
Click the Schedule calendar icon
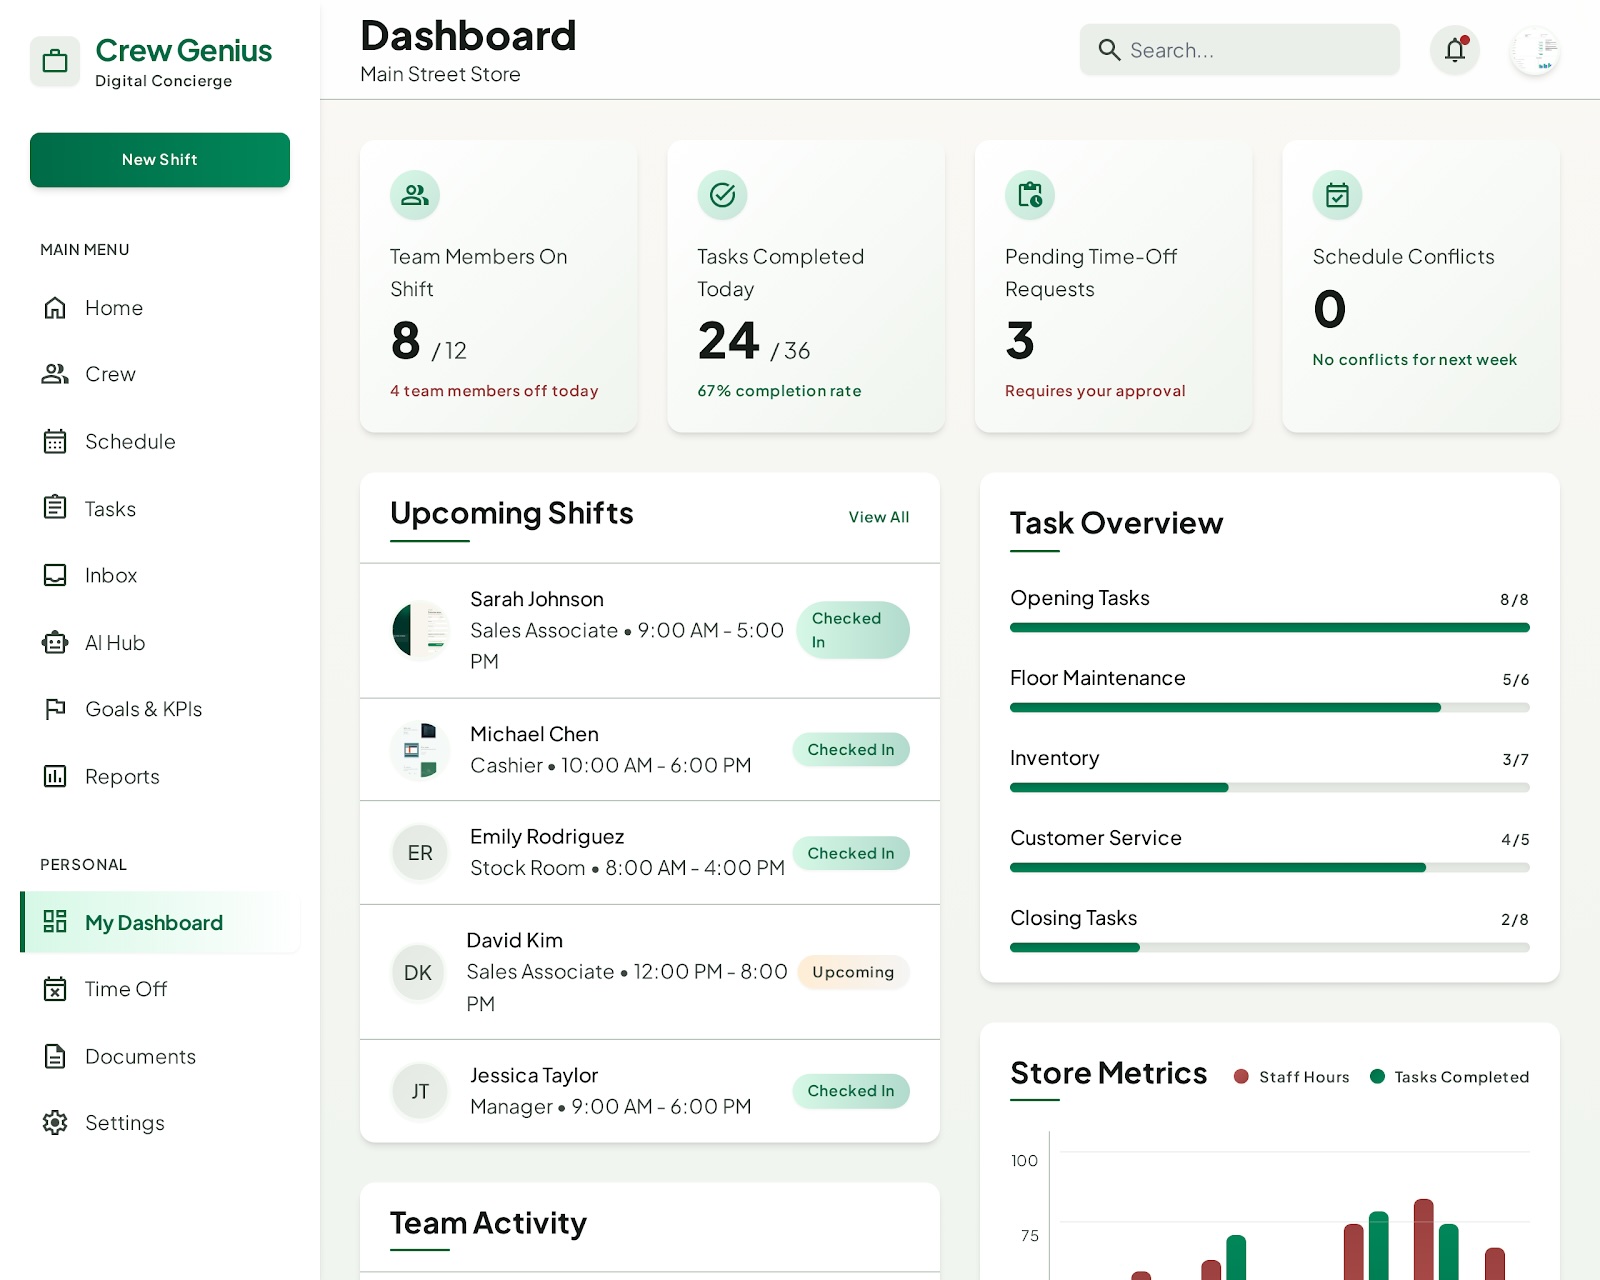pyautogui.click(x=55, y=441)
